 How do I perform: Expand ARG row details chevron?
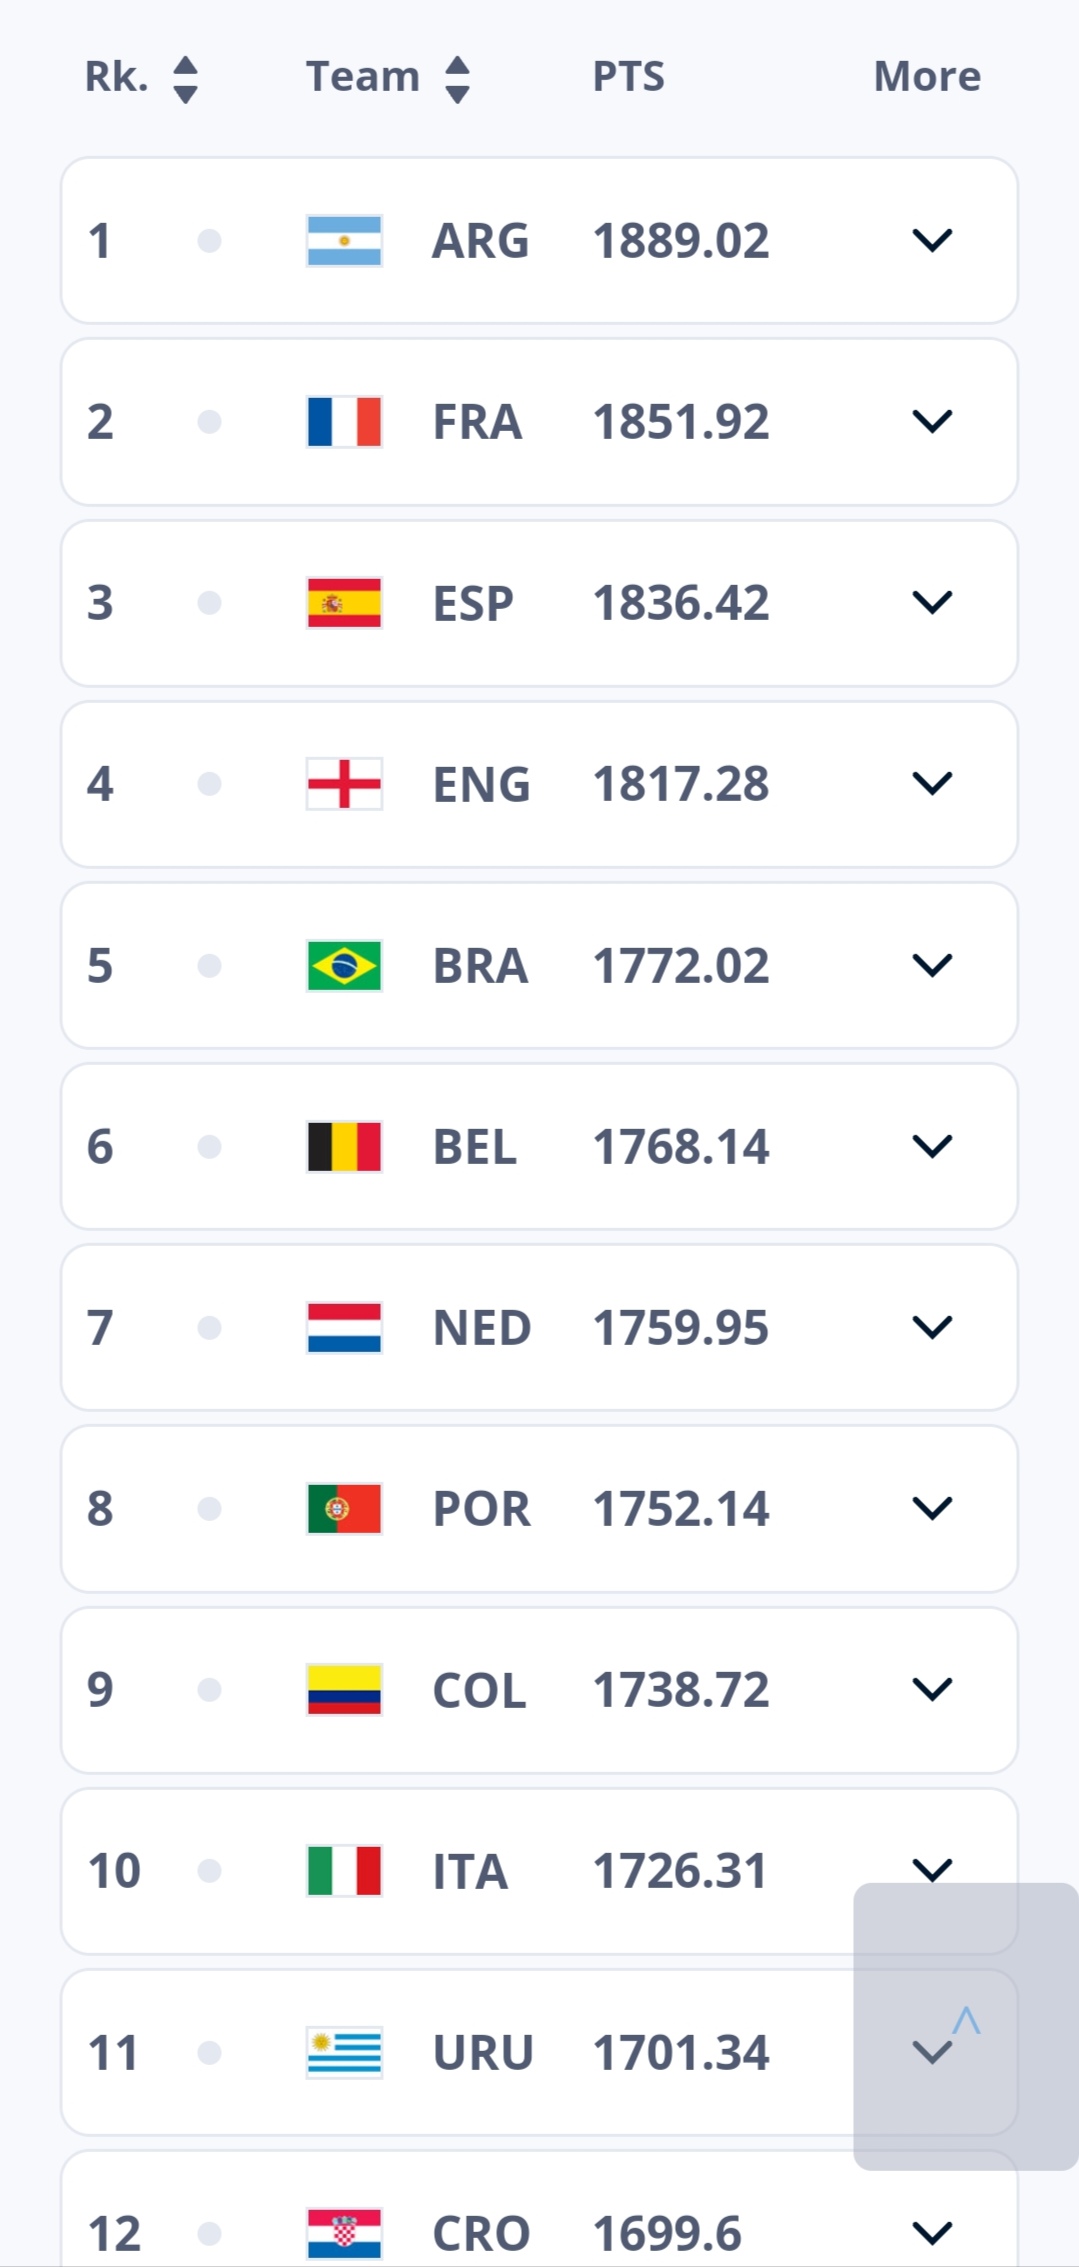pyautogui.click(x=932, y=241)
